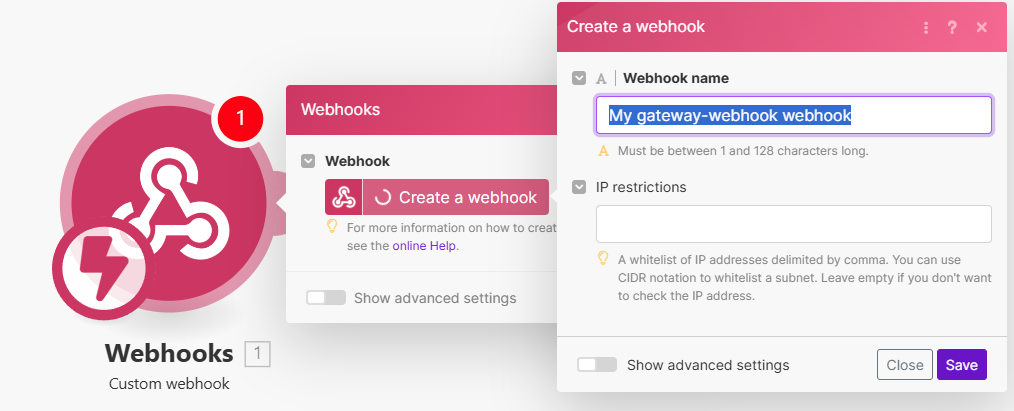Collapse the Webhook name field chevron

(579, 78)
